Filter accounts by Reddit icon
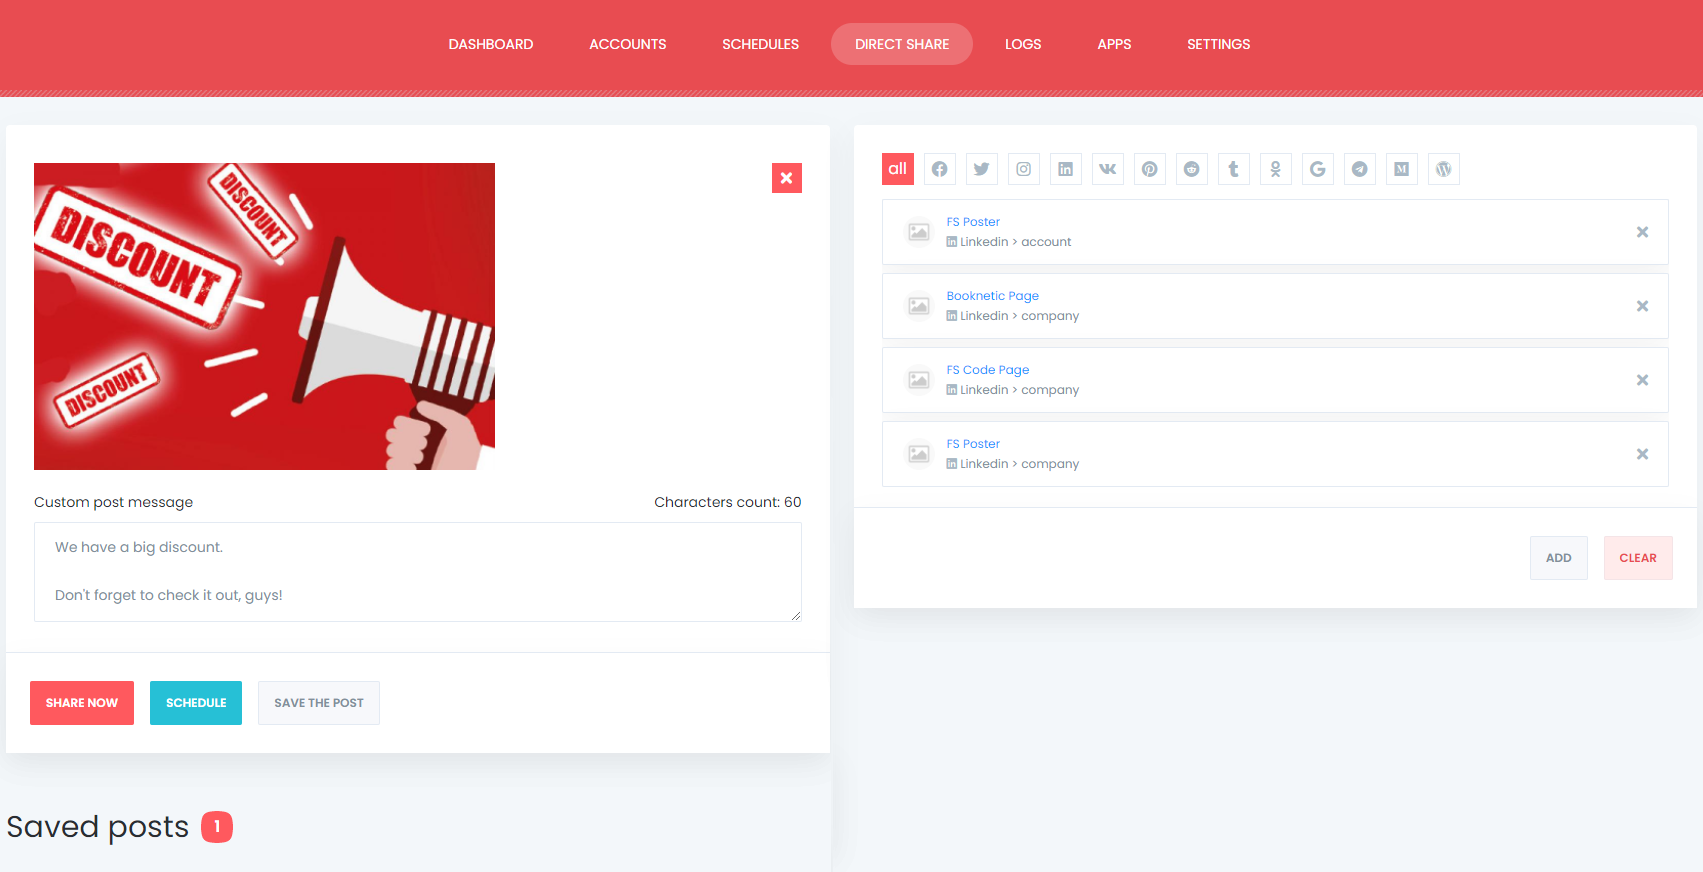Screen dimensions: 1703x872 pos(1191,169)
